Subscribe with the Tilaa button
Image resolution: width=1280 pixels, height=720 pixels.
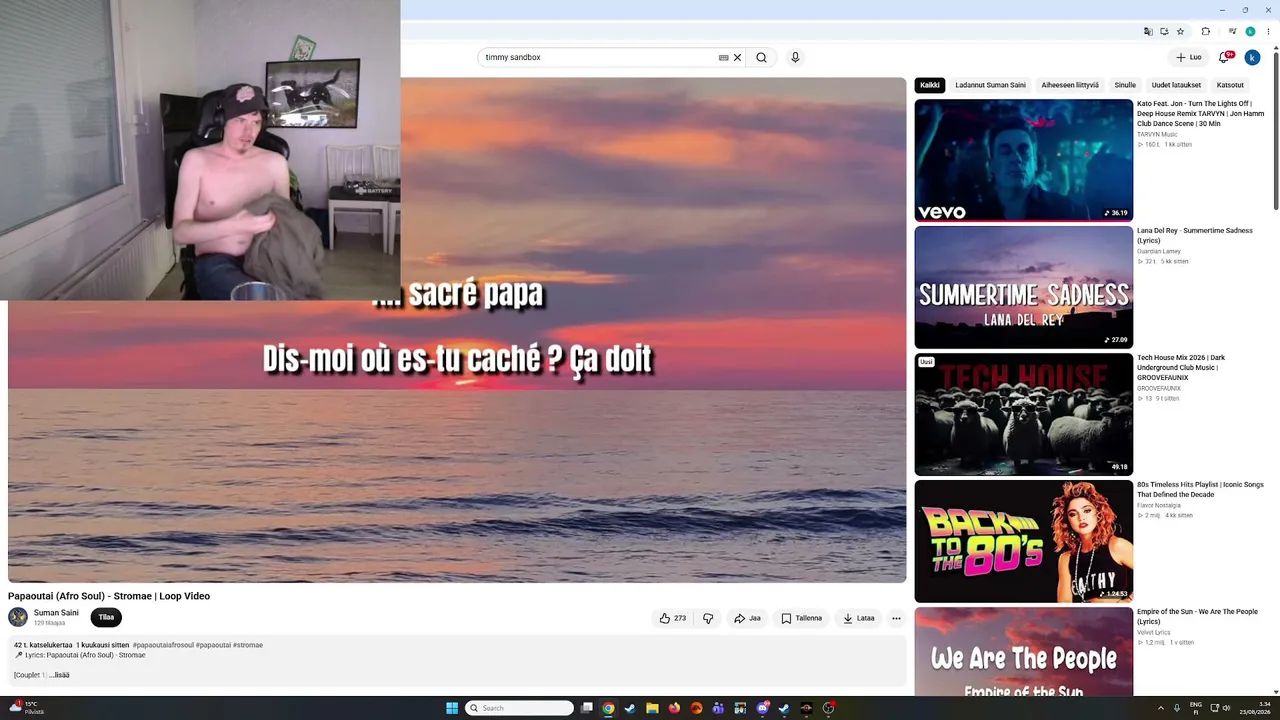106,617
